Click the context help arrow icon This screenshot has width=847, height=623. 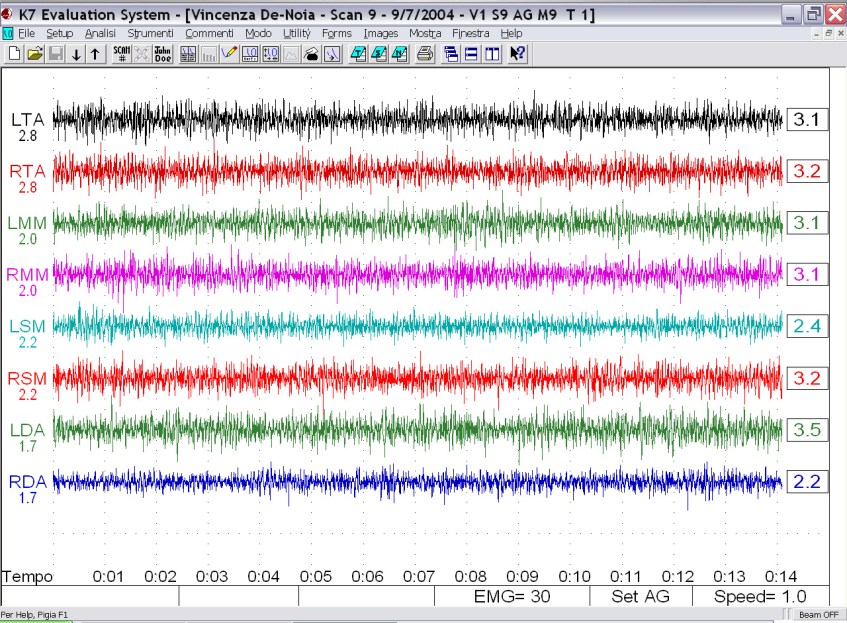pos(517,54)
